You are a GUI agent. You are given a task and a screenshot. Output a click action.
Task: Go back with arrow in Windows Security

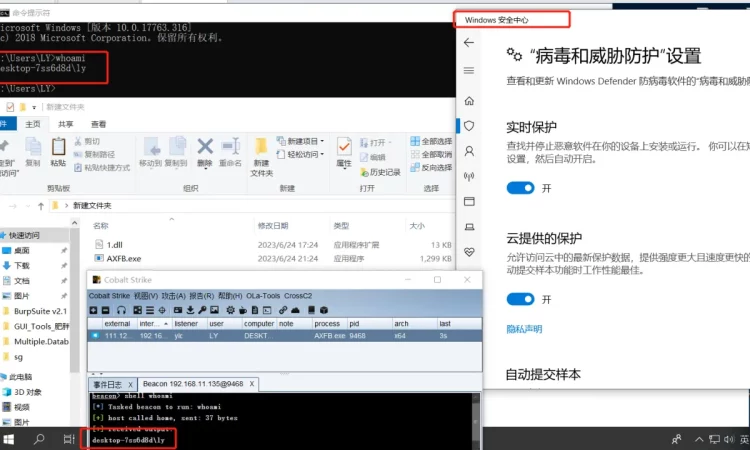(x=469, y=43)
